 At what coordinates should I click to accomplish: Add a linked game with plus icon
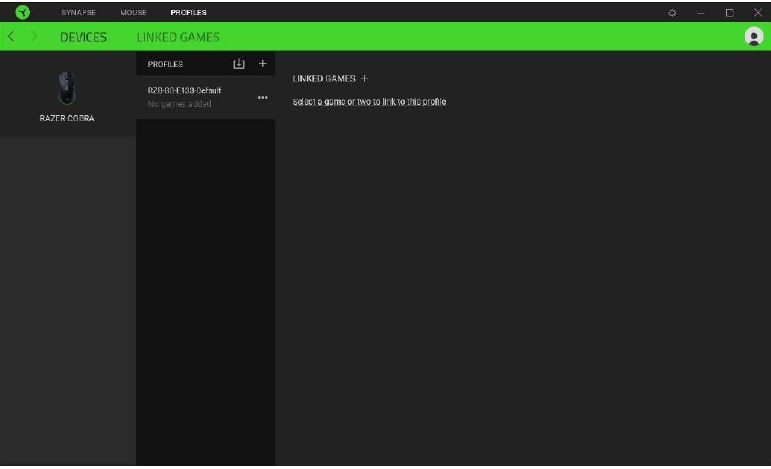[365, 78]
